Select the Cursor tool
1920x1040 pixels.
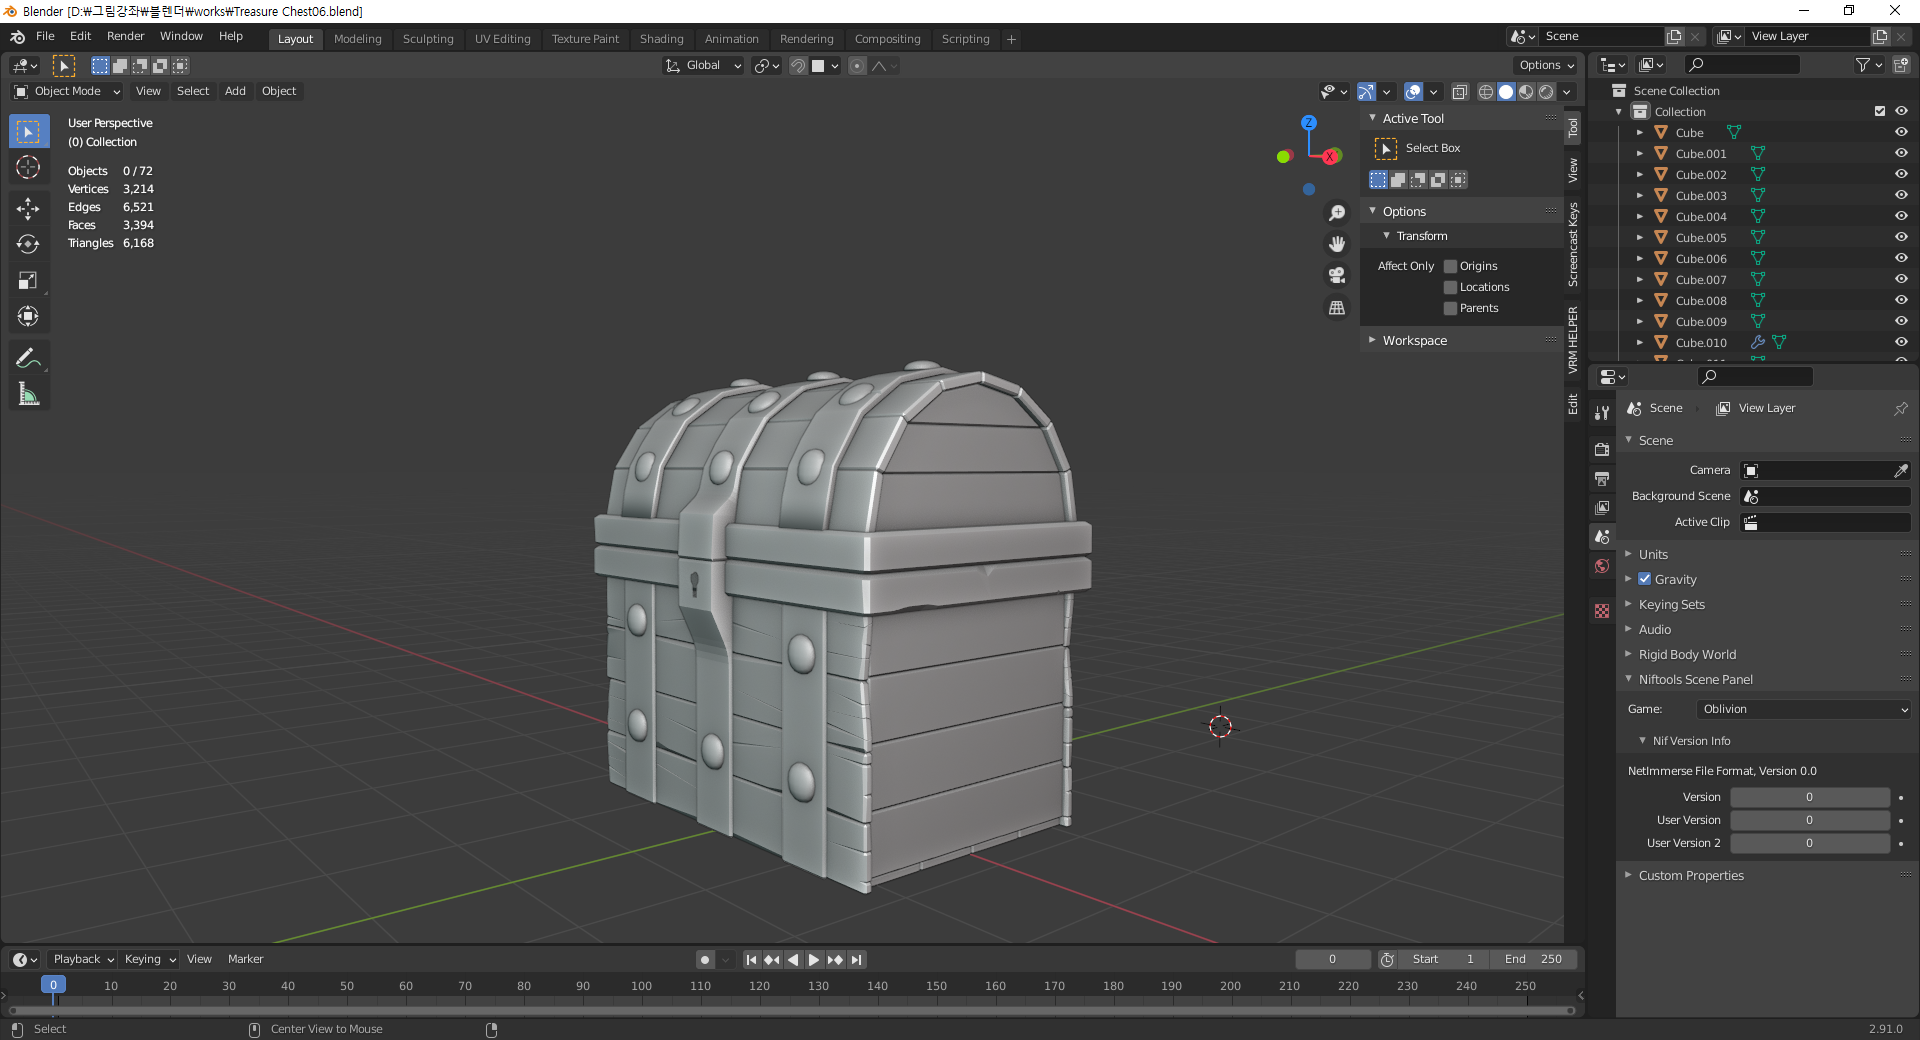(28, 168)
